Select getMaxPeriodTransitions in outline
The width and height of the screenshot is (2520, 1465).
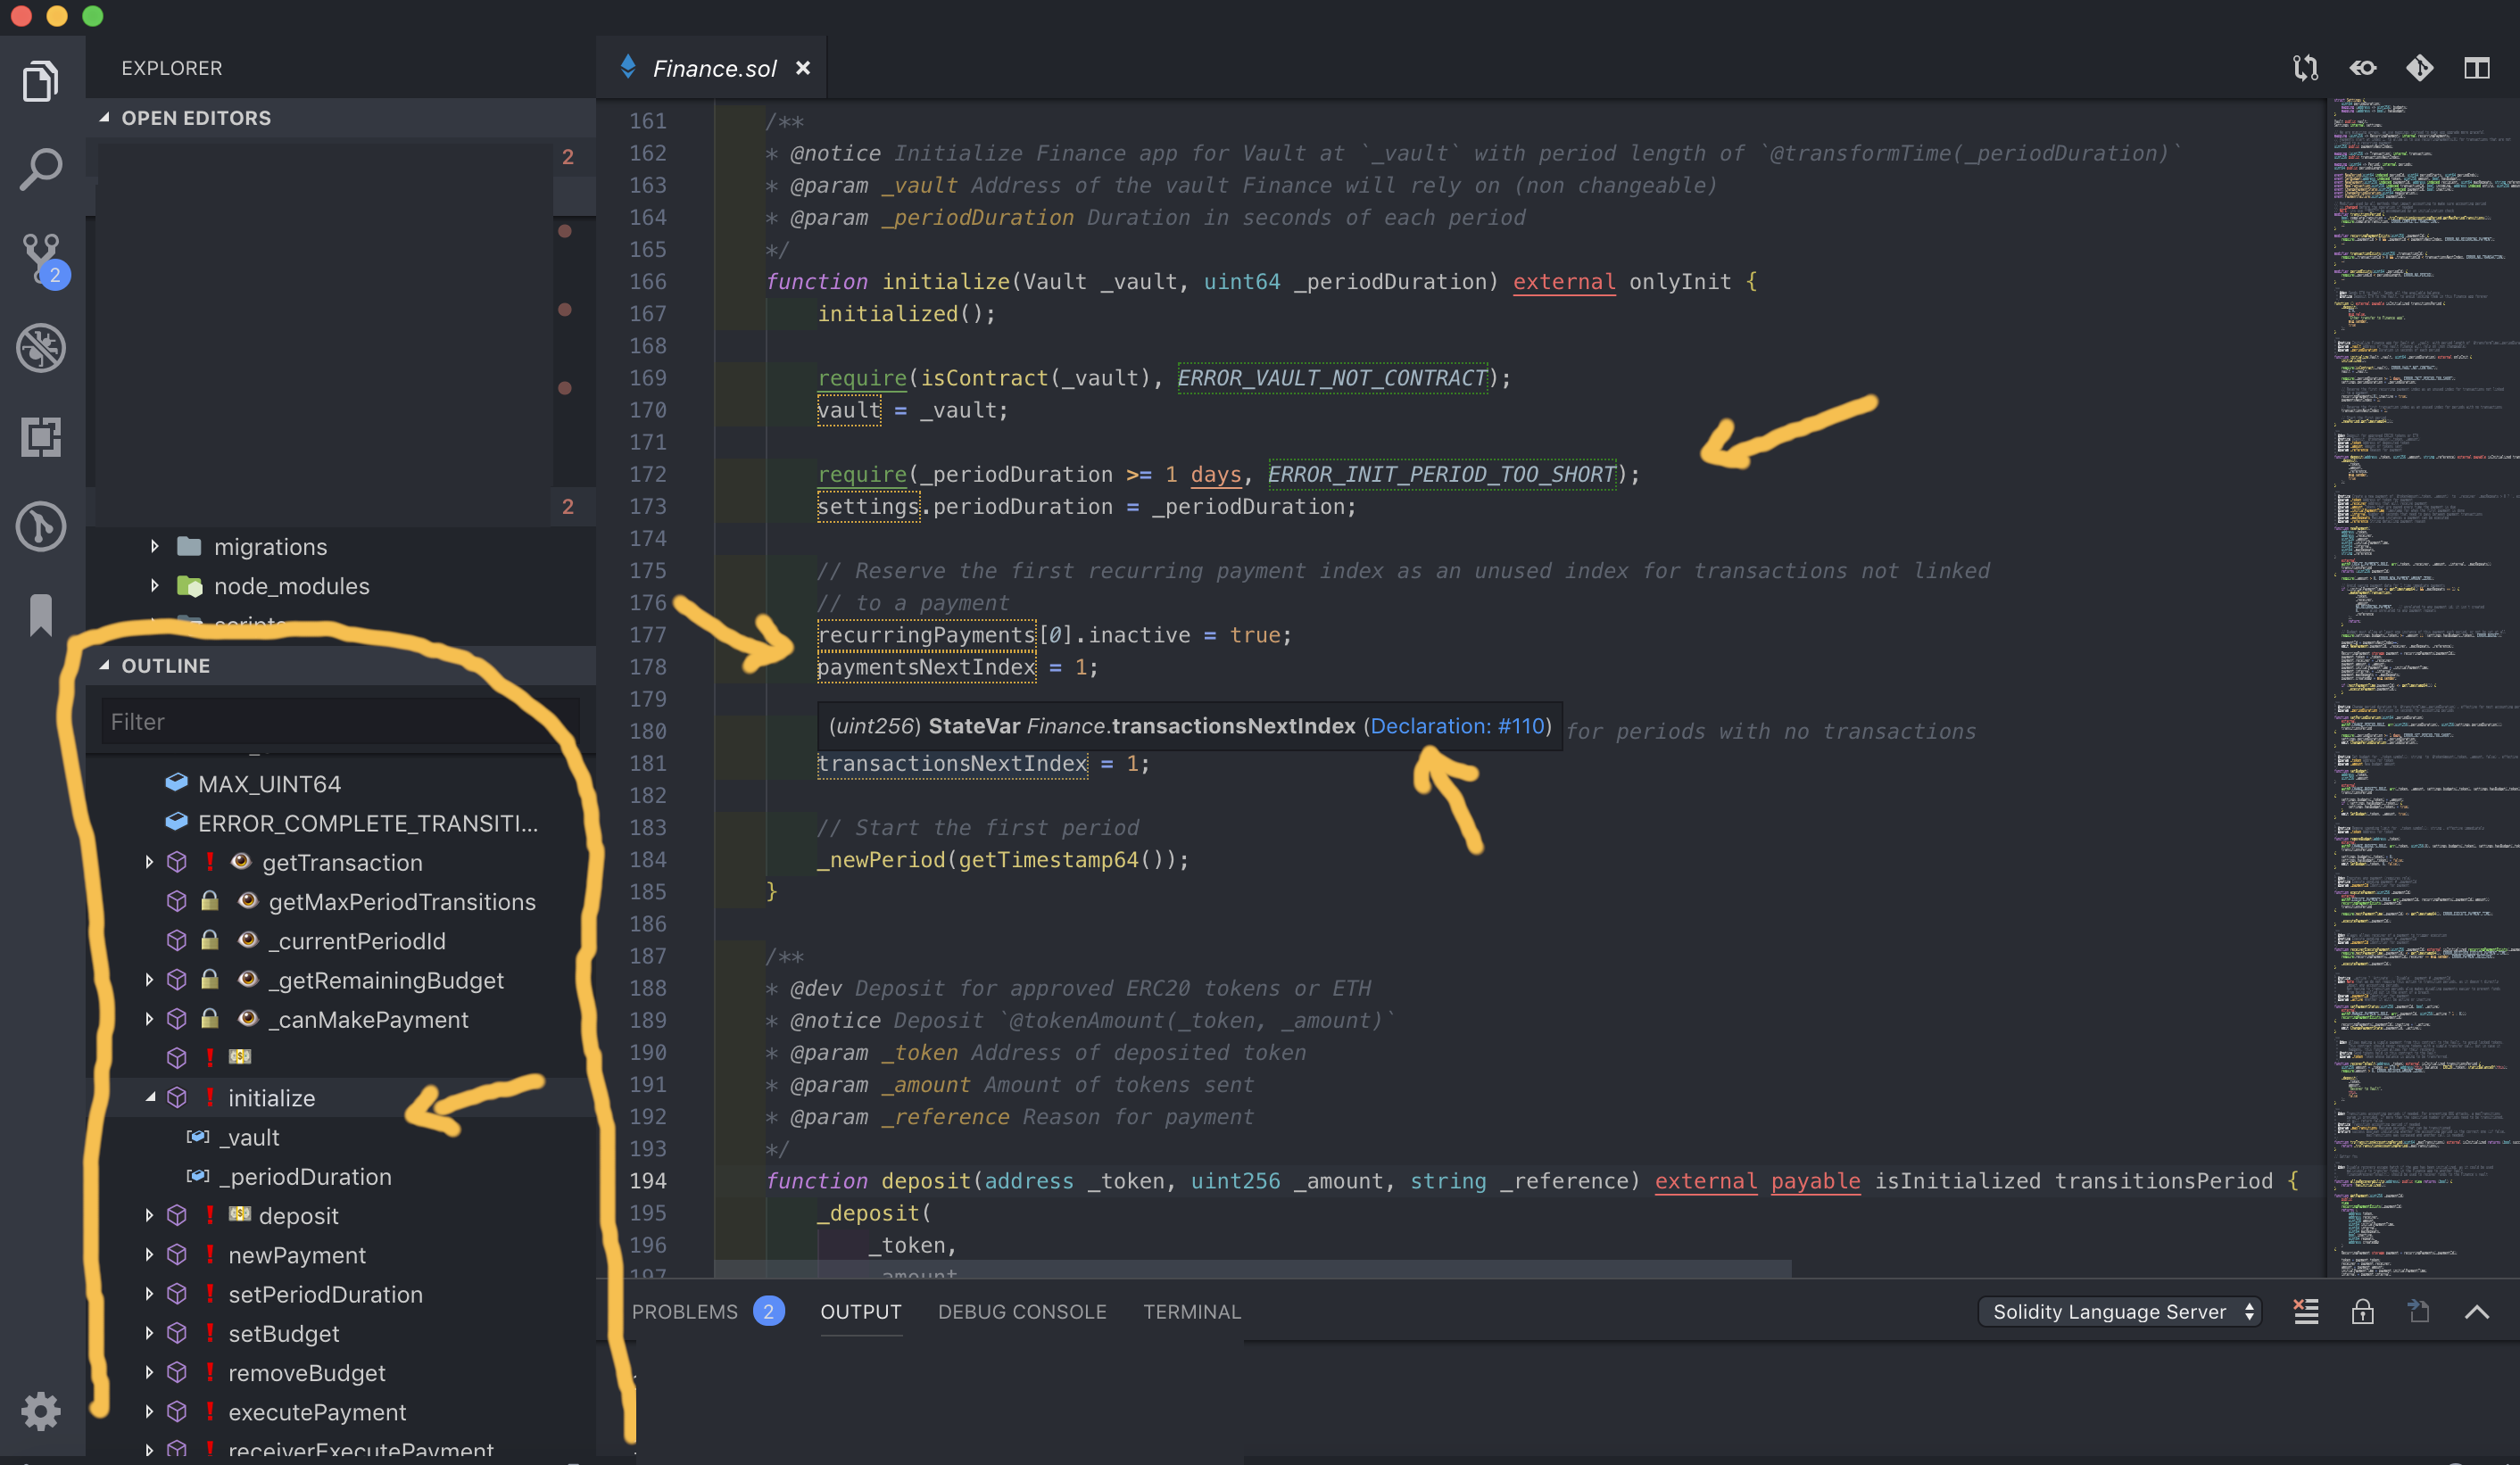(402, 901)
